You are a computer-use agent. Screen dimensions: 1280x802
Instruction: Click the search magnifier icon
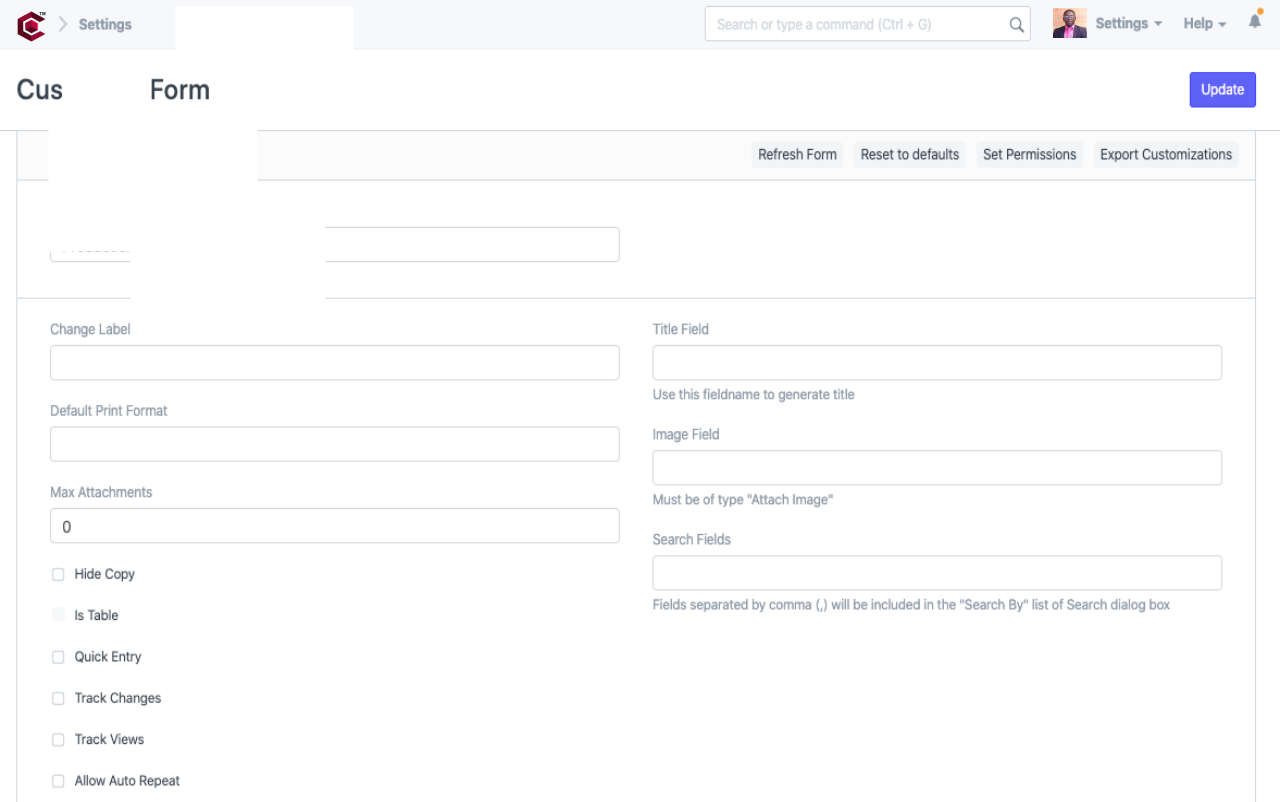point(1016,25)
